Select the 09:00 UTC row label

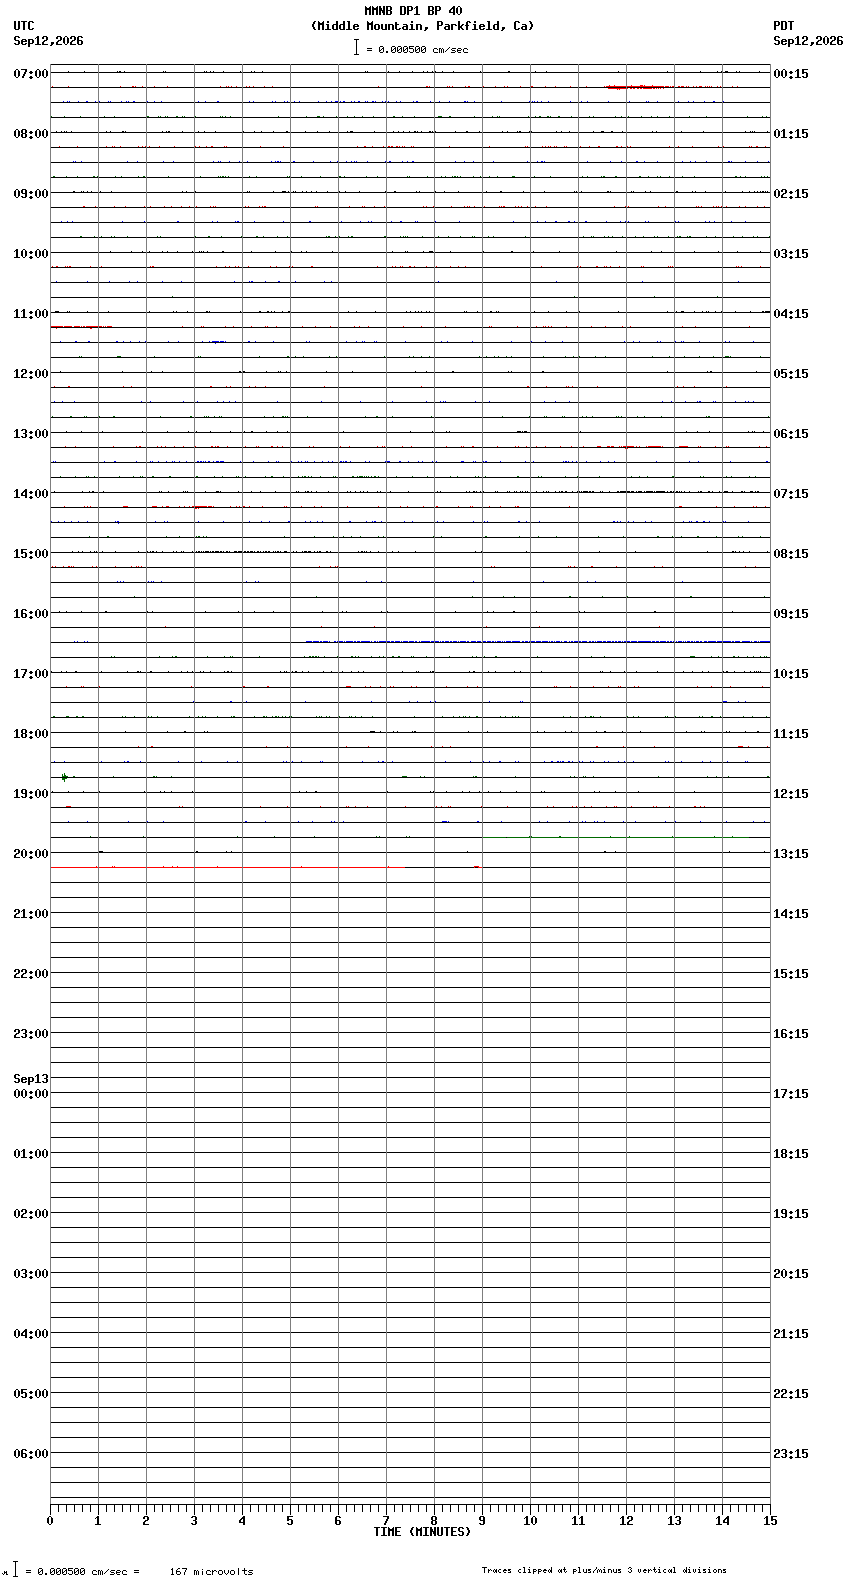[31, 194]
